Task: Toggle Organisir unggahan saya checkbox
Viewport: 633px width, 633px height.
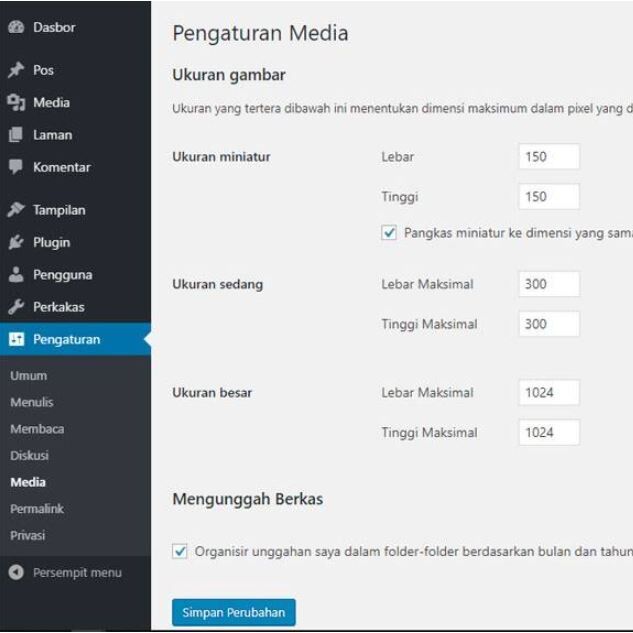Action: pos(180,551)
